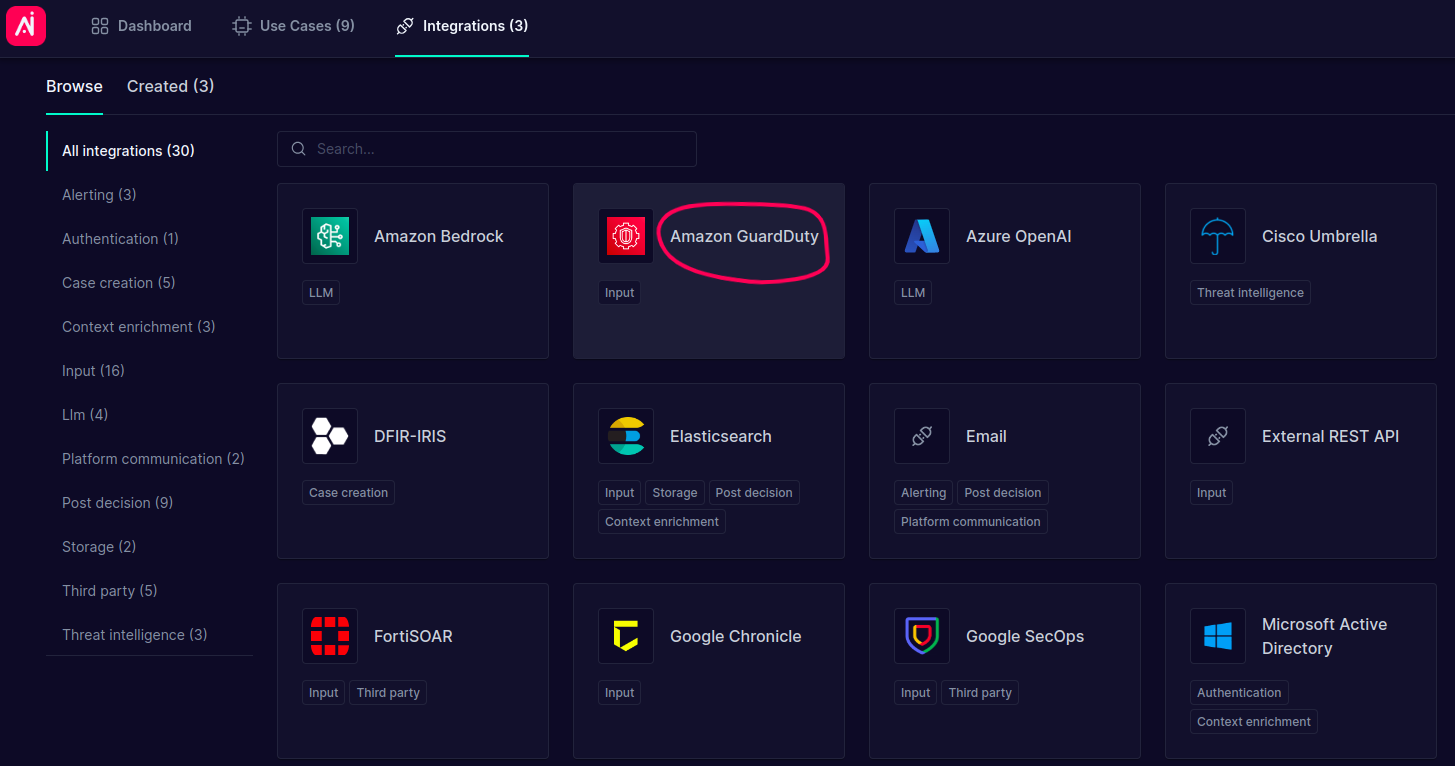Filter by Storage (2) category
The width and height of the screenshot is (1455, 766).
[x=99, y=547]
